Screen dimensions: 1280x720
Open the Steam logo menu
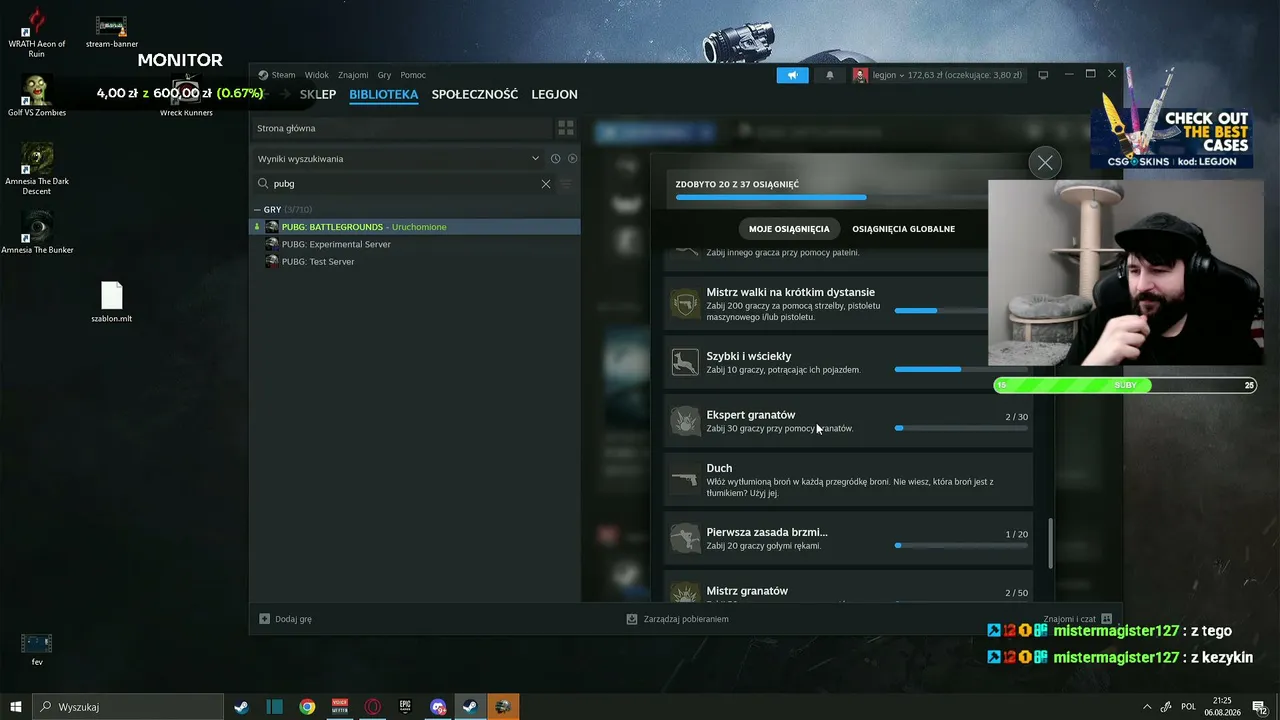click(277, 75)
